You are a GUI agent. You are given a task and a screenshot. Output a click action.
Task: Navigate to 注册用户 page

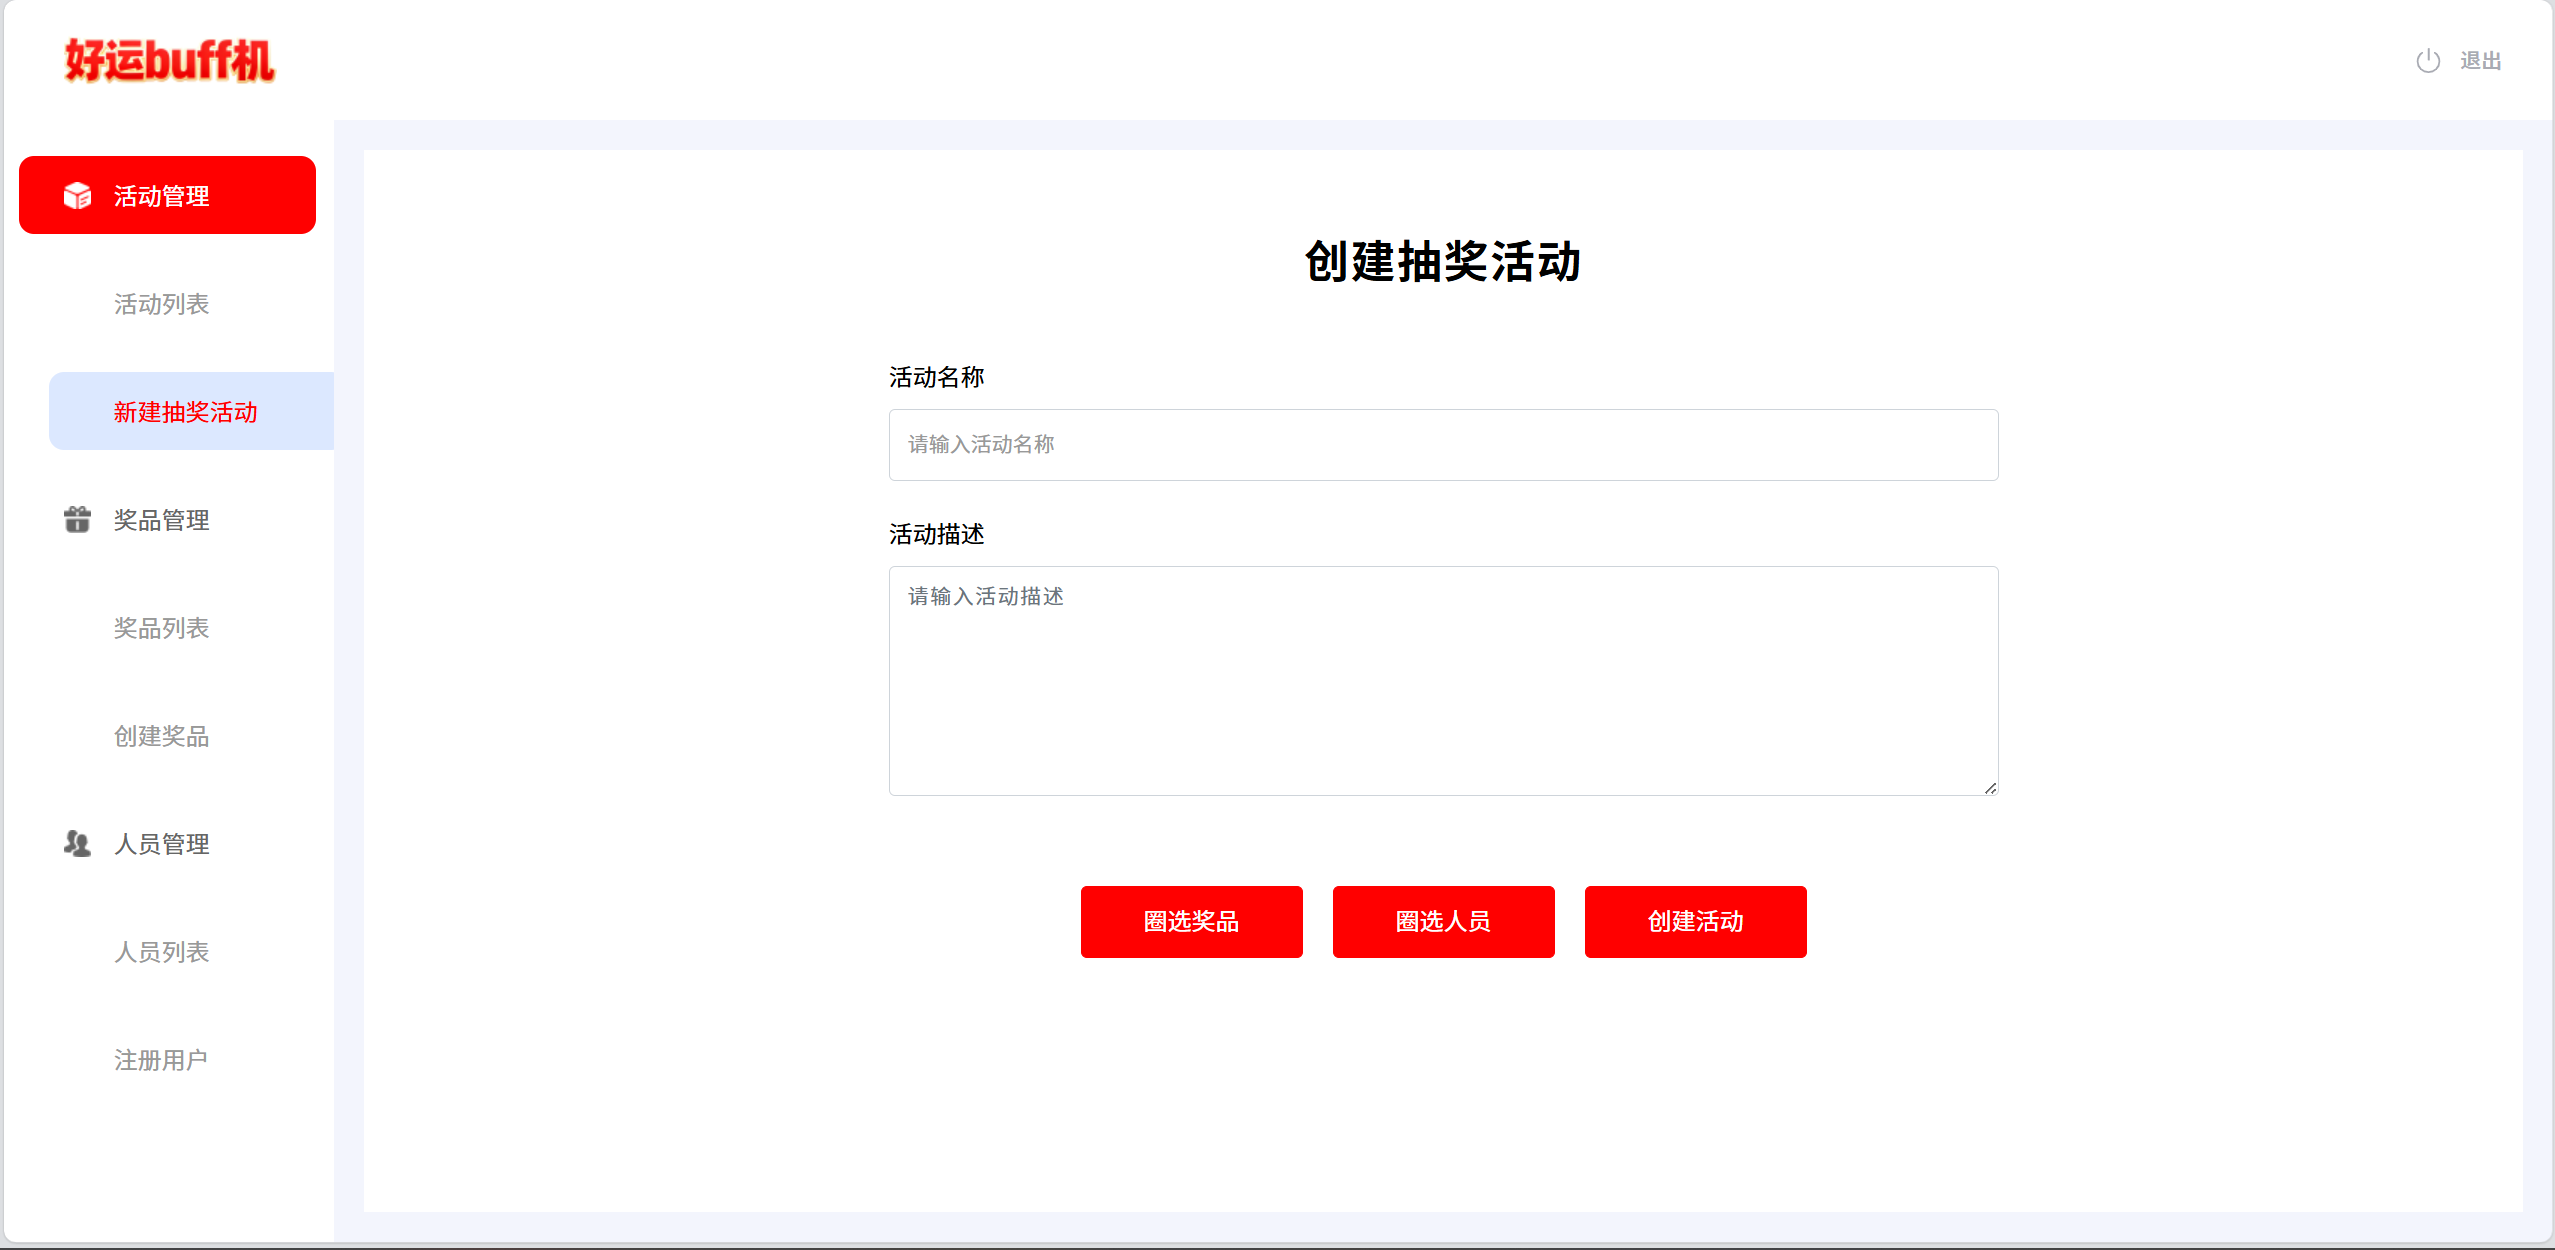[x=160, y=1060]
